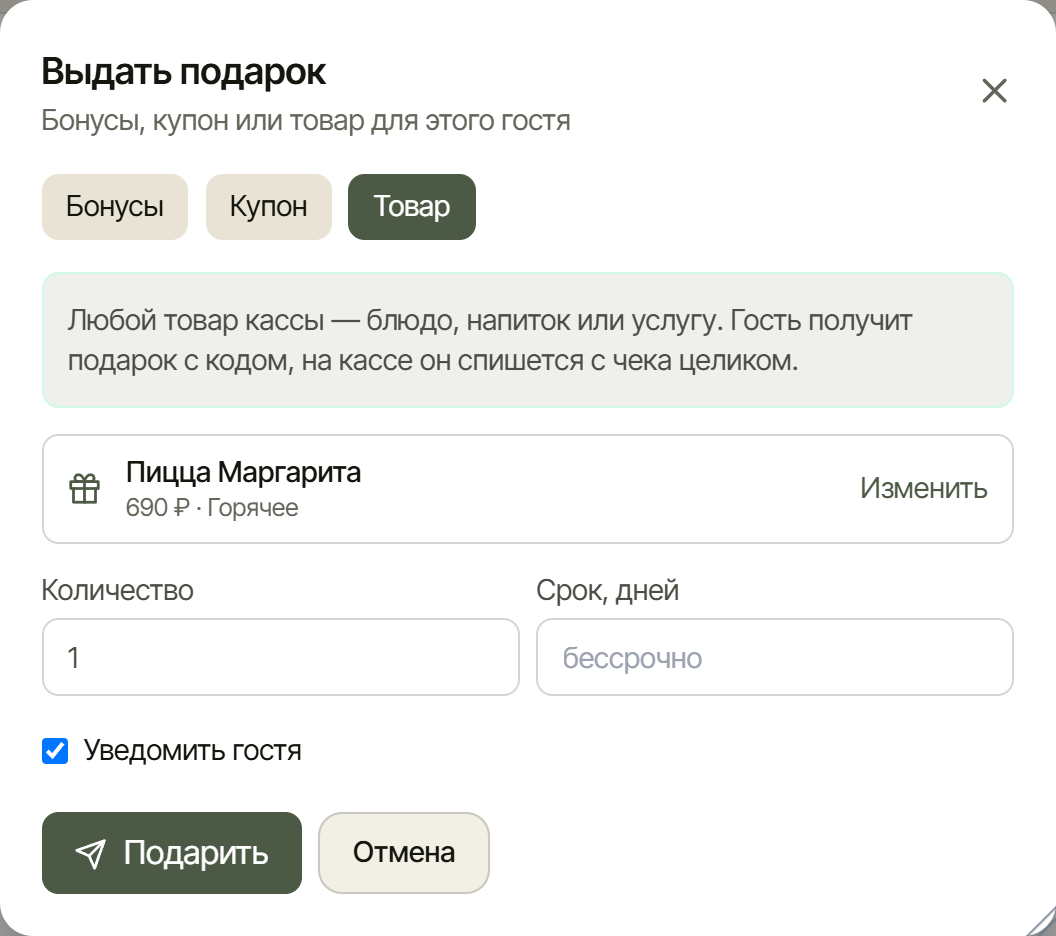Click the Срок, дней field label

[607, 591]
